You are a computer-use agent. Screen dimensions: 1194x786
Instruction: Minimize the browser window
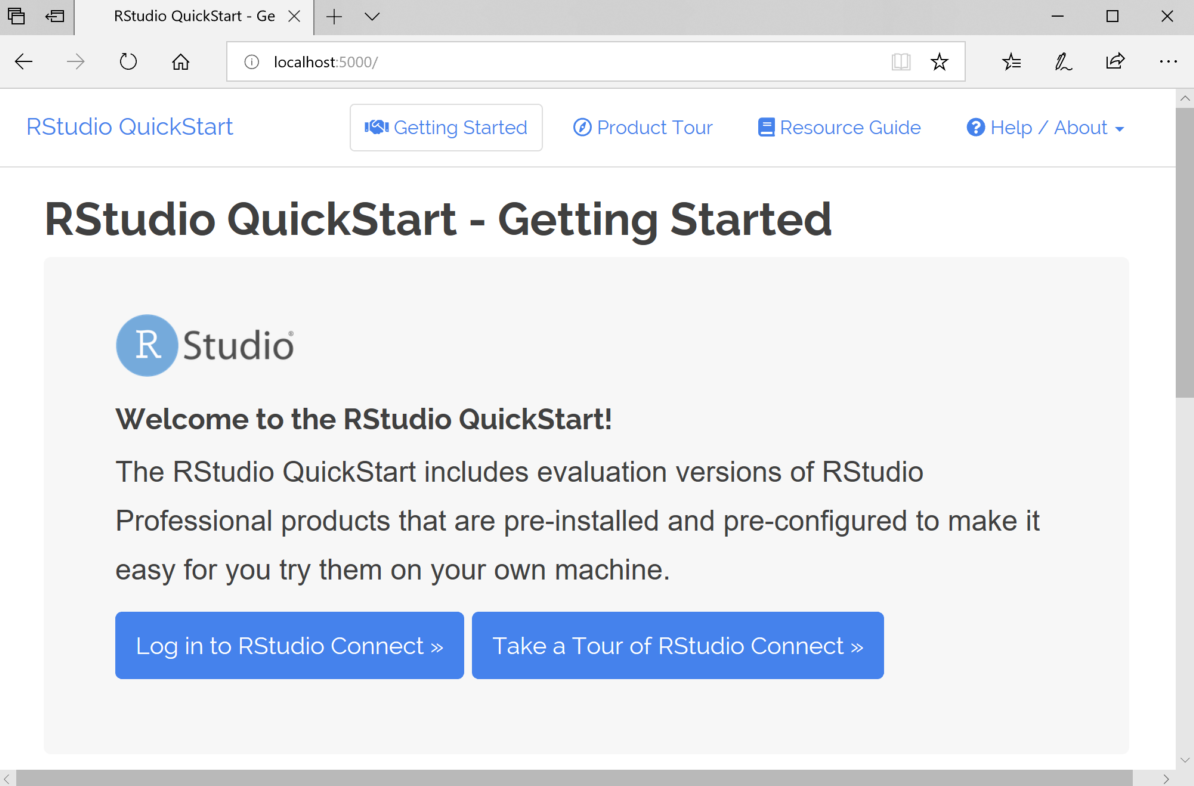(1057, 16)
